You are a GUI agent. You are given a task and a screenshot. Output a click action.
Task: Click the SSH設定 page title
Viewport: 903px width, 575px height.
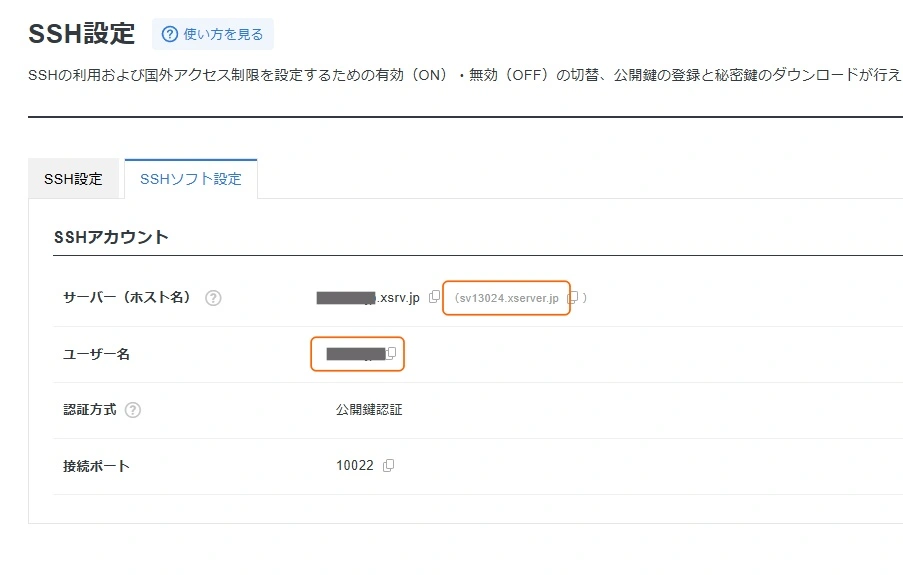[81, 34]
